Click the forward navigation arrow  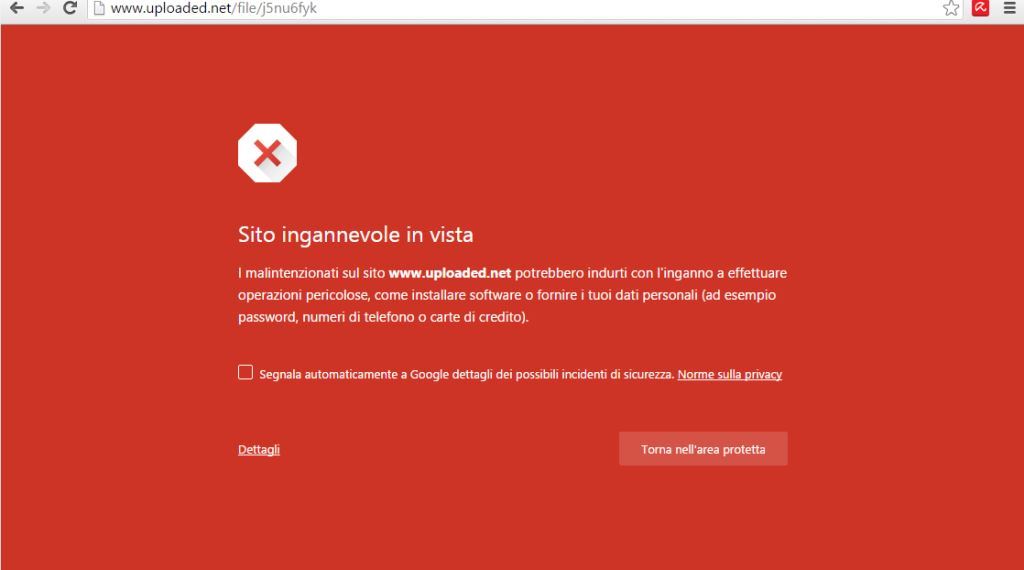pyautogui.click(x=43, y=8)
